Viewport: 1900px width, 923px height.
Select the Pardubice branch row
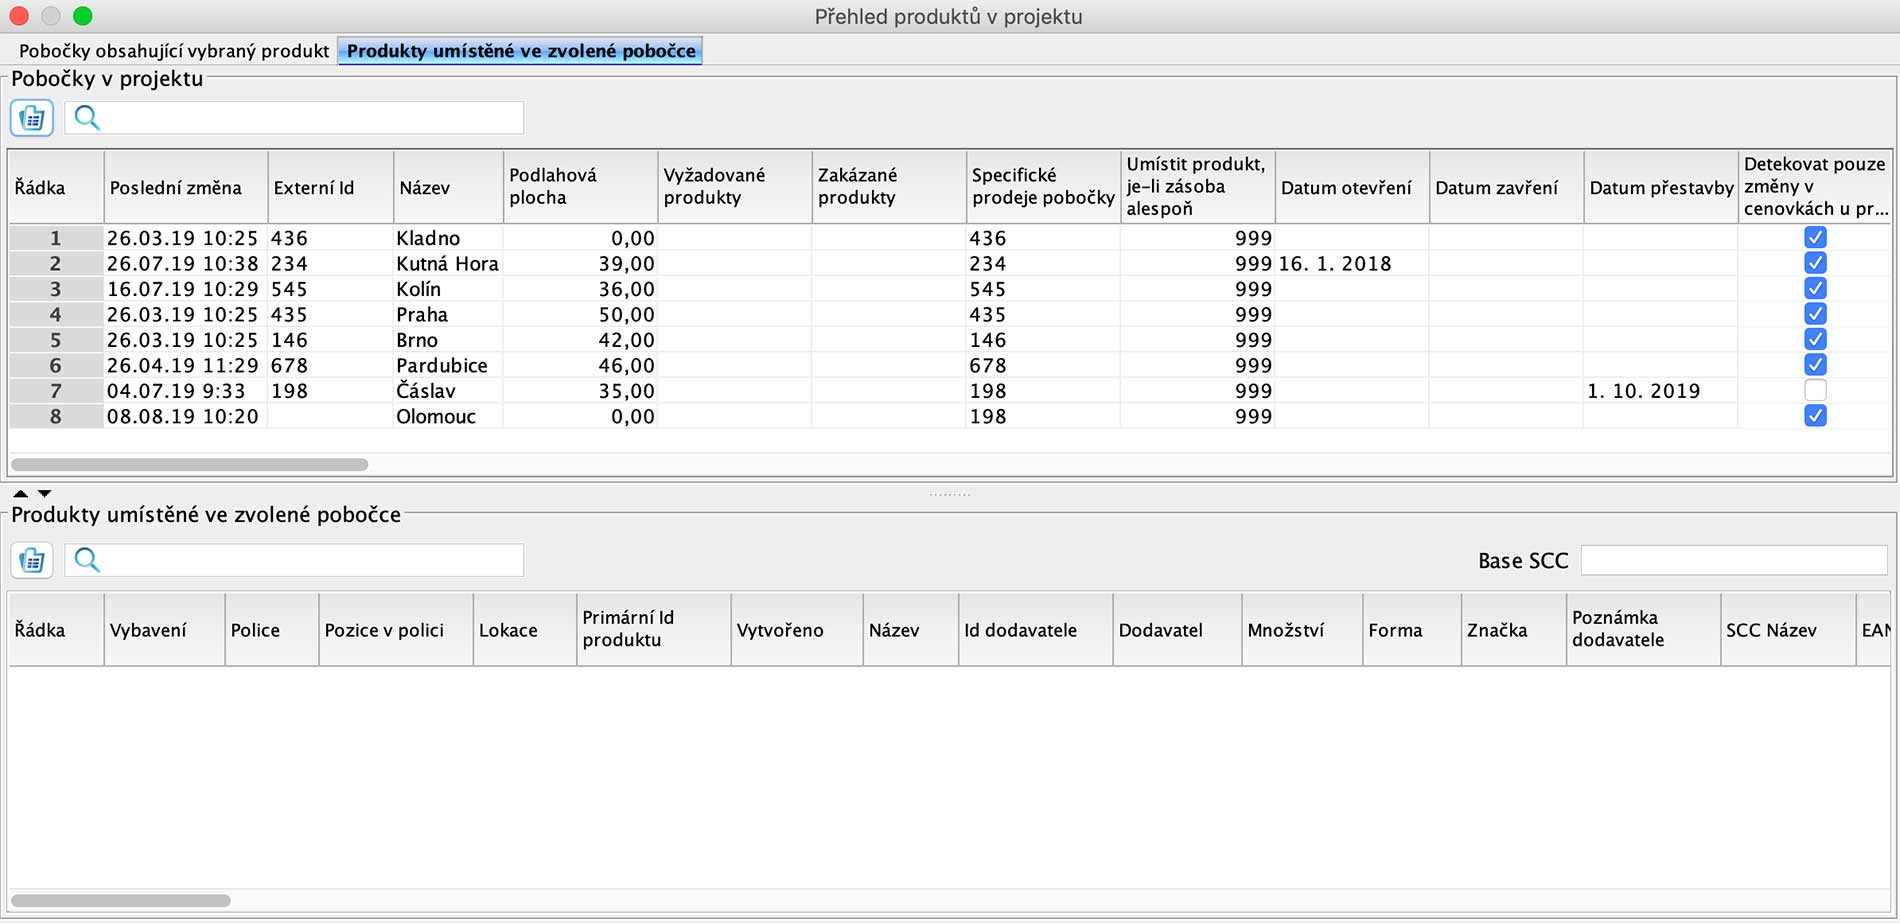pos(441,366)
